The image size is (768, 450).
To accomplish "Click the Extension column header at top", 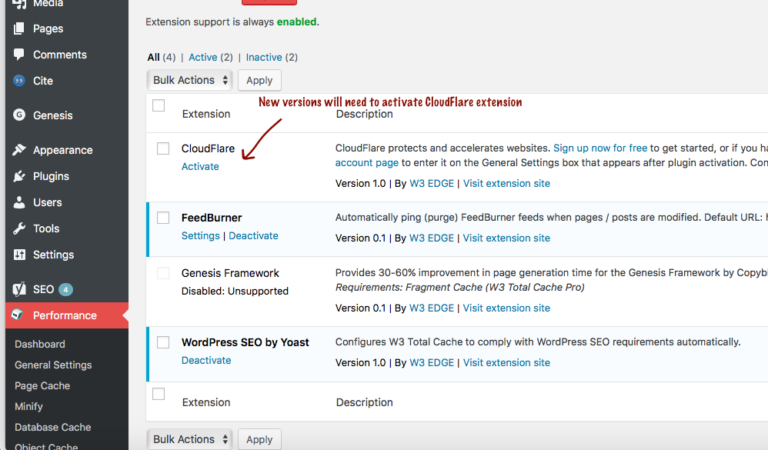I will [206, 114].
